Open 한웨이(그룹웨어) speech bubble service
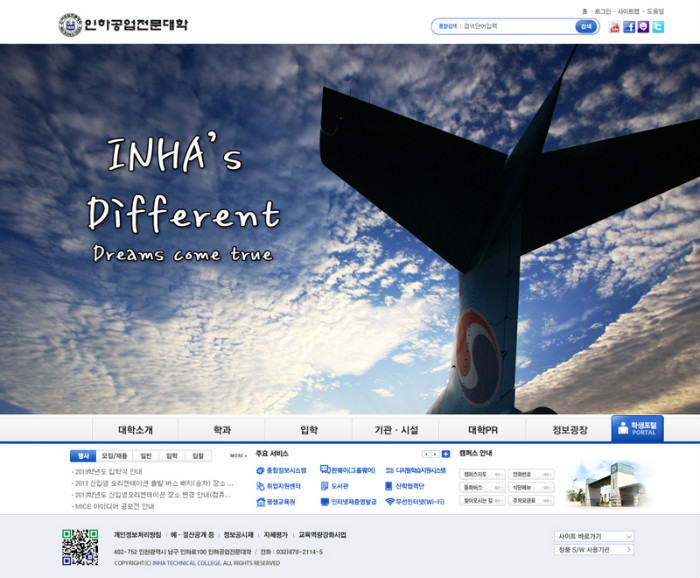Screen dimensions: 700x578 click(x=348, y=470)
